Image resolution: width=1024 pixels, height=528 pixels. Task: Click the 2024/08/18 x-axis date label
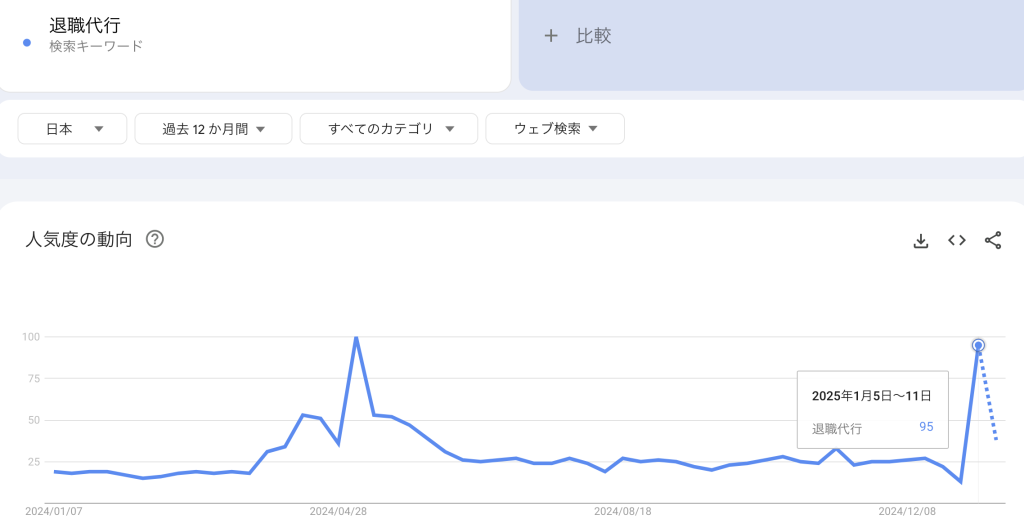click(x=623, y=511)
